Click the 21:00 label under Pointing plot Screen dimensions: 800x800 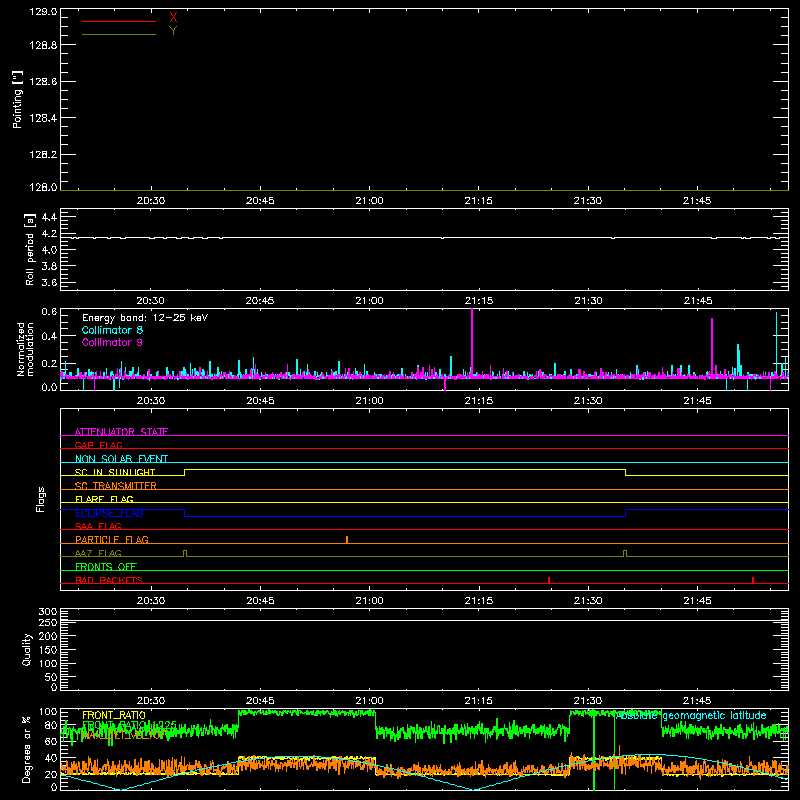369,201
